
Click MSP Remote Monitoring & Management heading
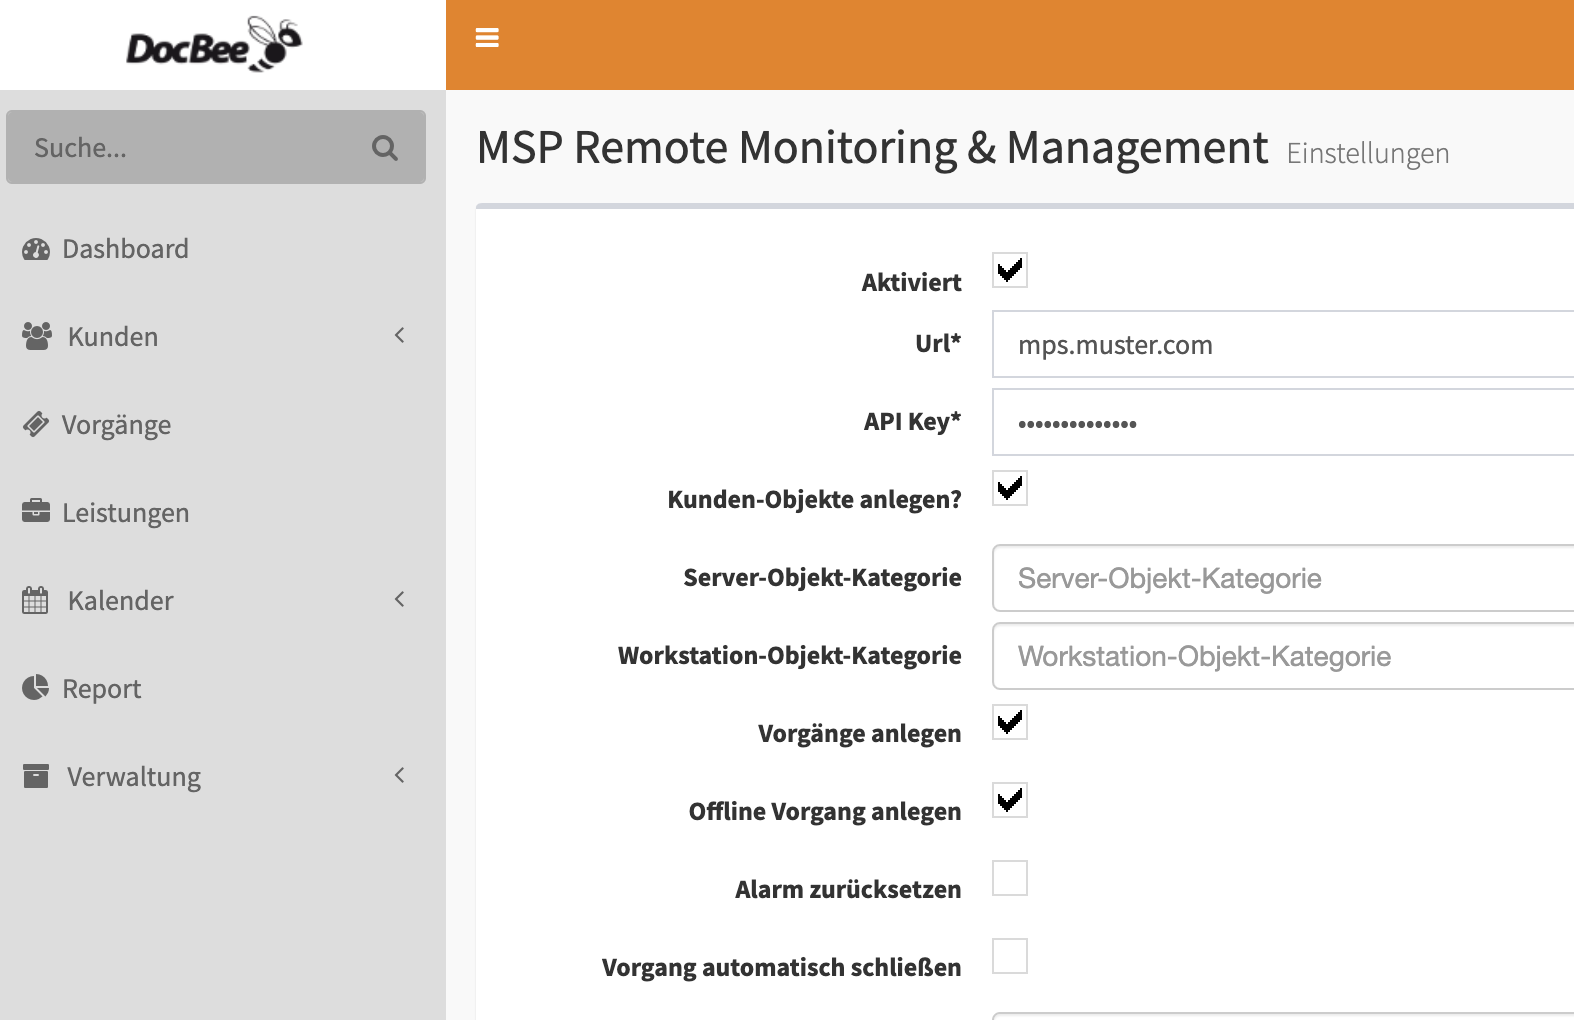click(x=872, y=148)
